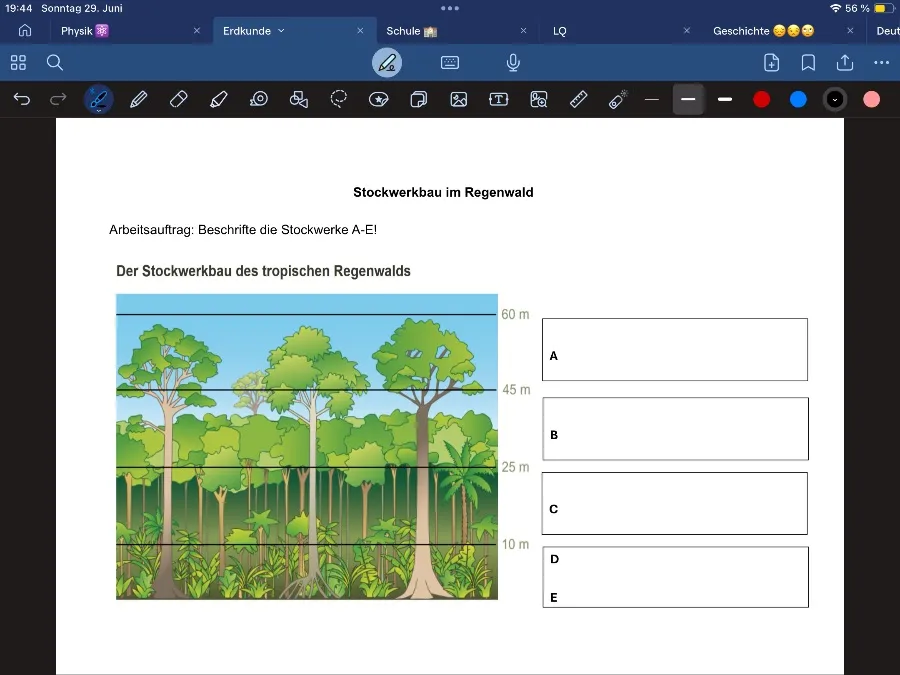Image resolution: width=900 pixels, height=675 pixels.
Task: Pick the pink pen color
Action: click(x=871, y=99)
